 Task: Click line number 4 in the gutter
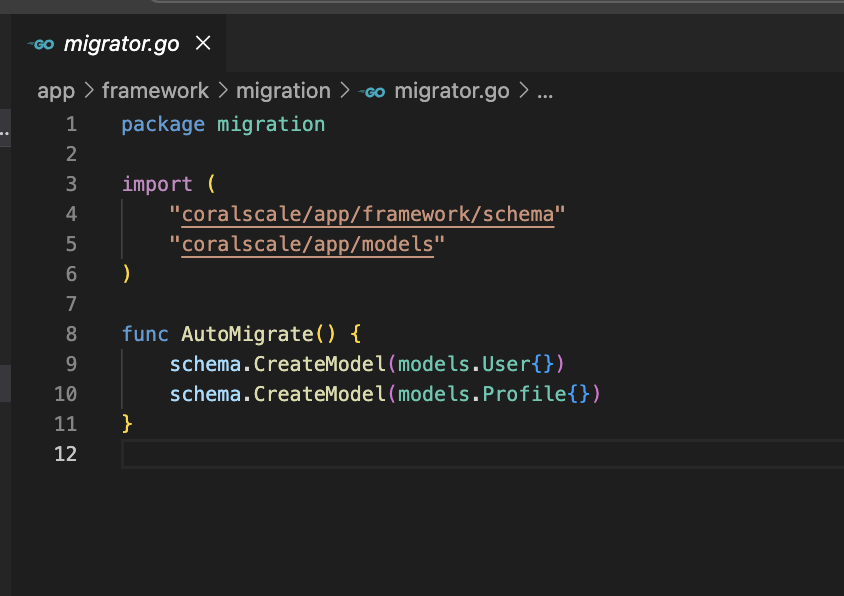[71, 214]
